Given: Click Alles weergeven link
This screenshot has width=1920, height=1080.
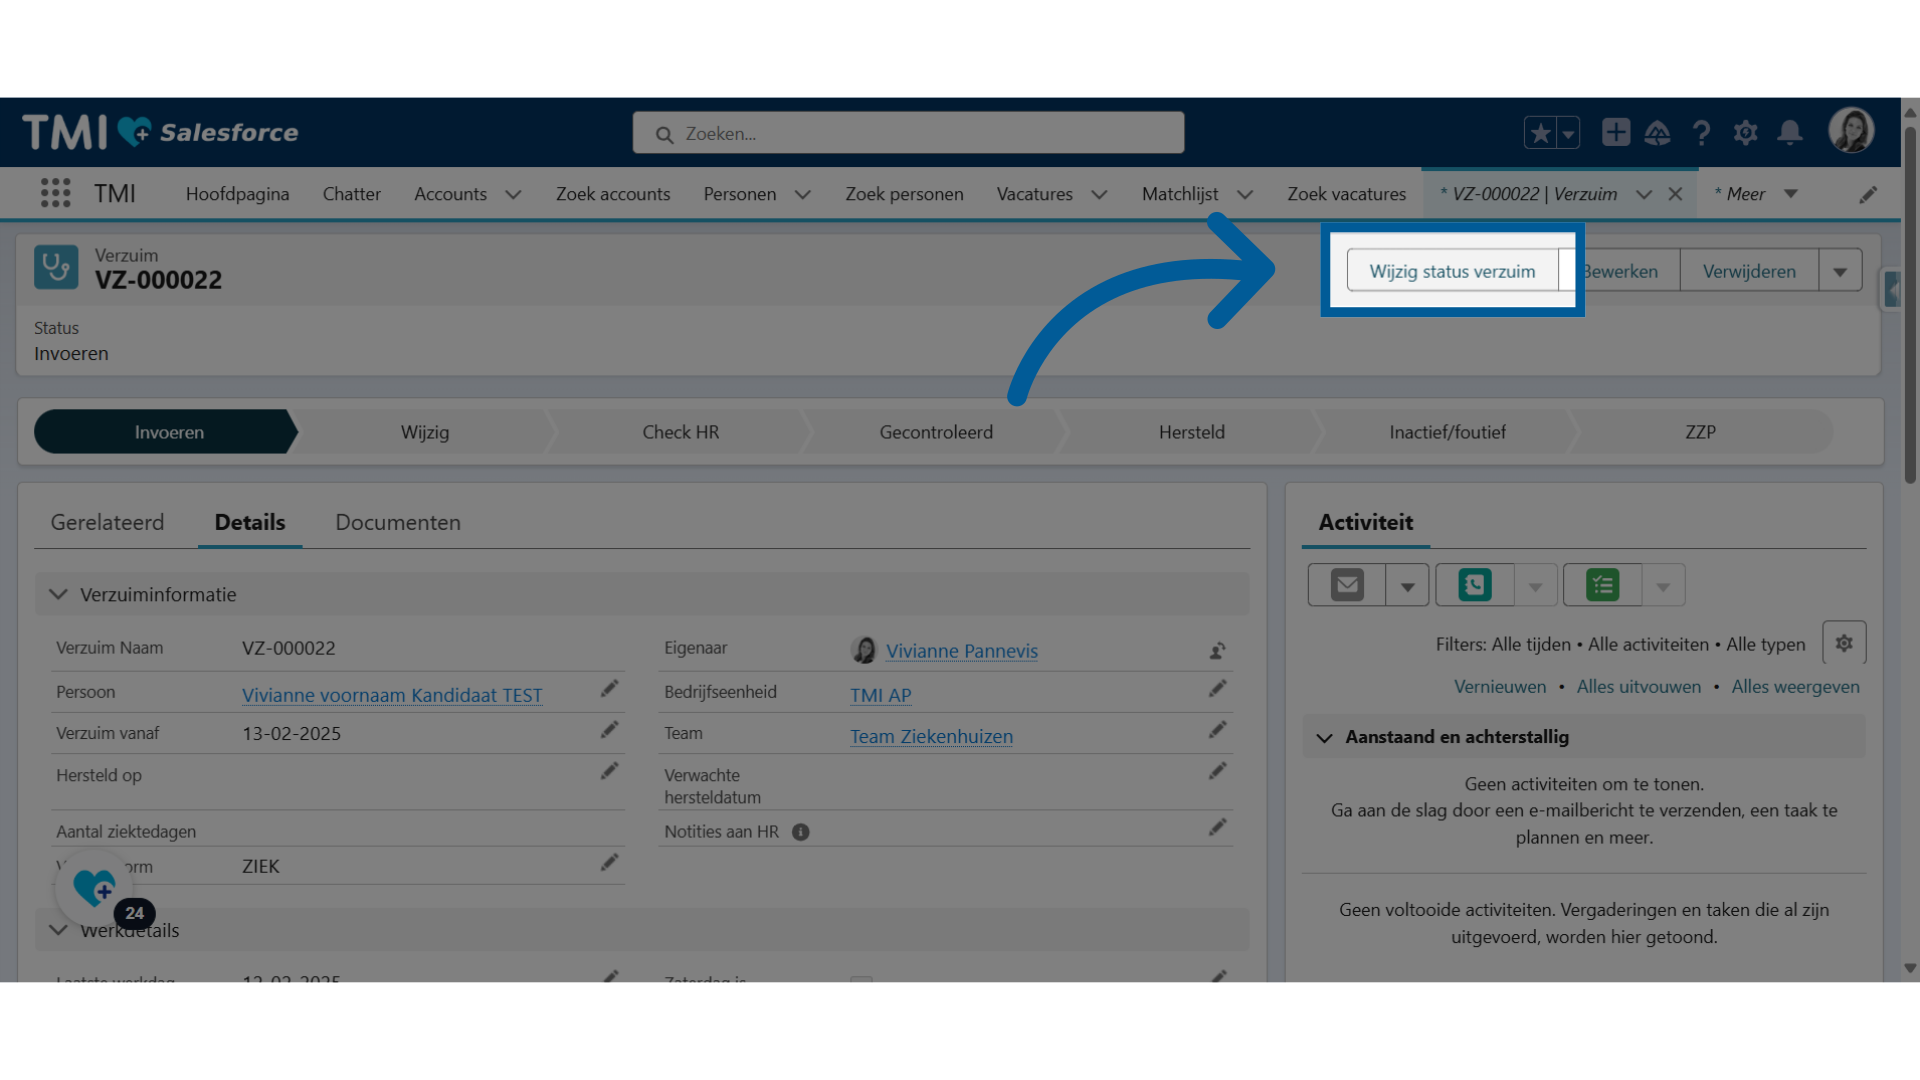Looking at the screenshot, I should pyautogui.click(x=1795, y=687).
